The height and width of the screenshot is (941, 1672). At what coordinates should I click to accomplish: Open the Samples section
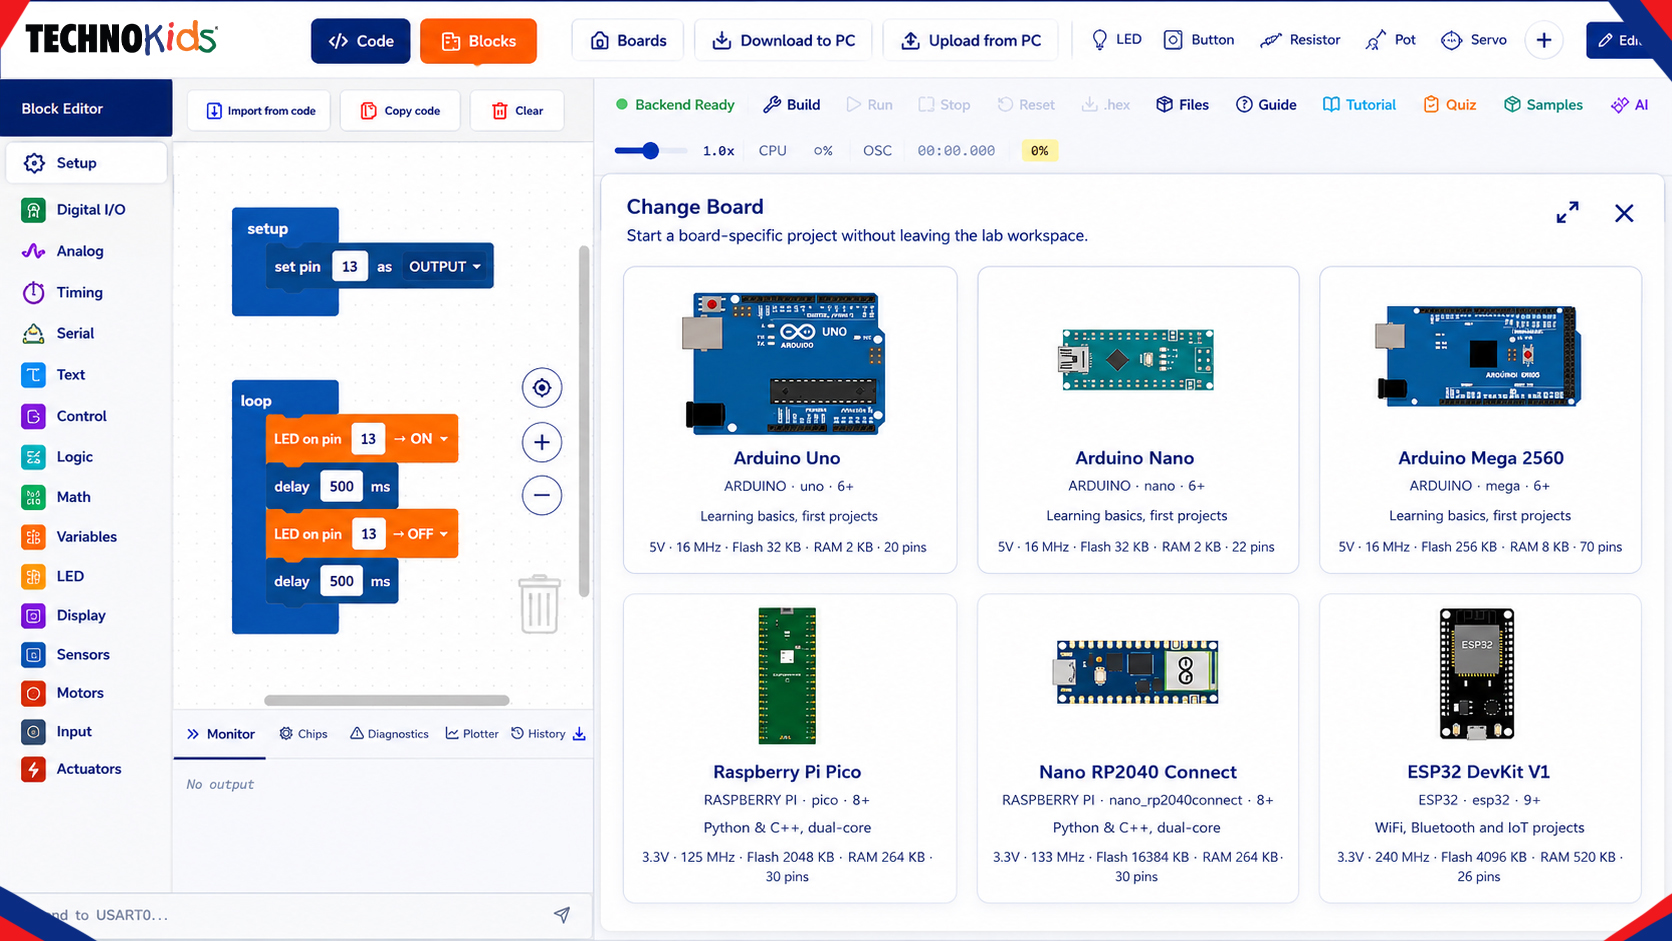tap(1543, 105)
